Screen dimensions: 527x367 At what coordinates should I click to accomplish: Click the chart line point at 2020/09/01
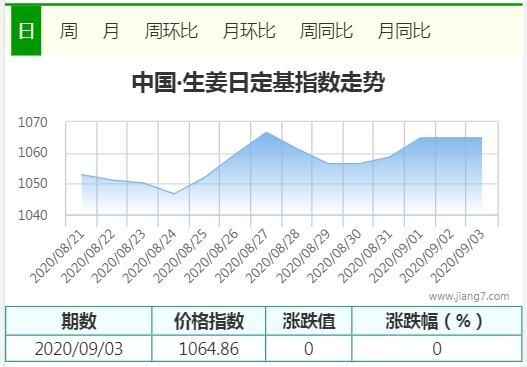420,137
